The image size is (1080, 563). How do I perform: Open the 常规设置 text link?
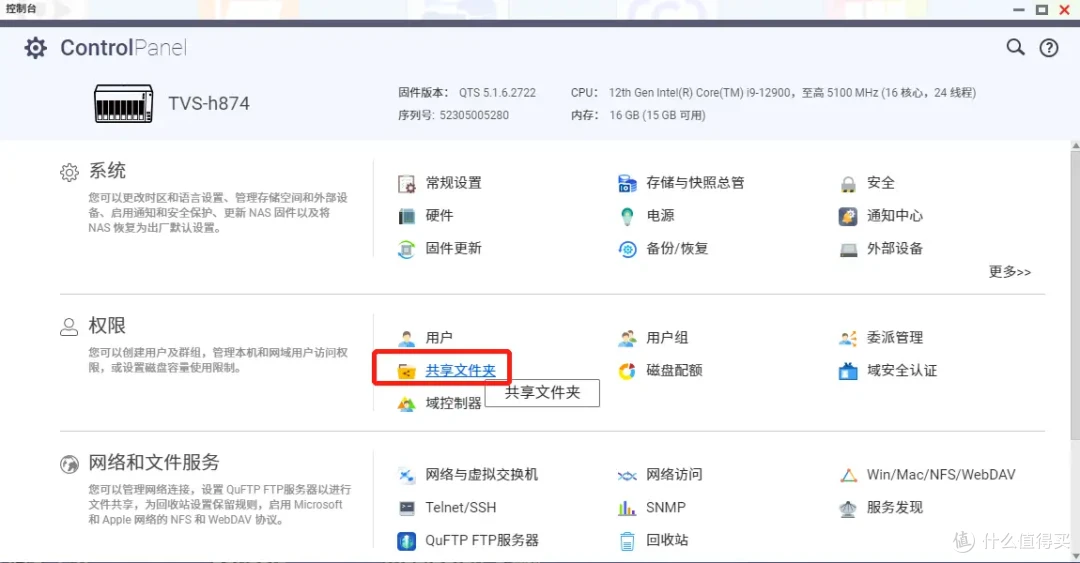453,183
